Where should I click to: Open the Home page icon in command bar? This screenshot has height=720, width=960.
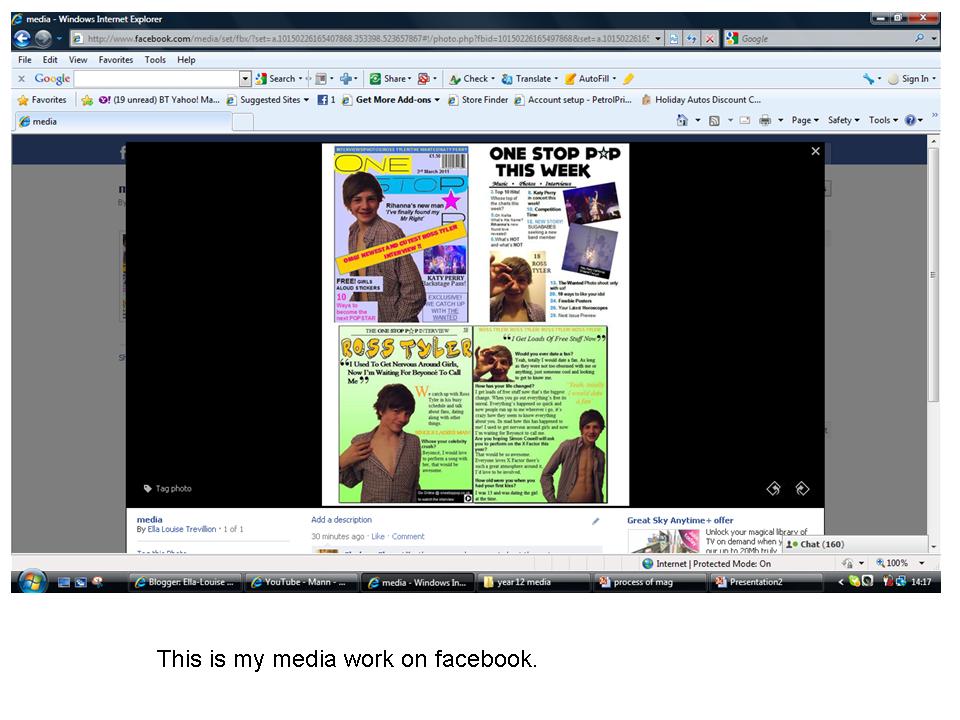(682, 121)
